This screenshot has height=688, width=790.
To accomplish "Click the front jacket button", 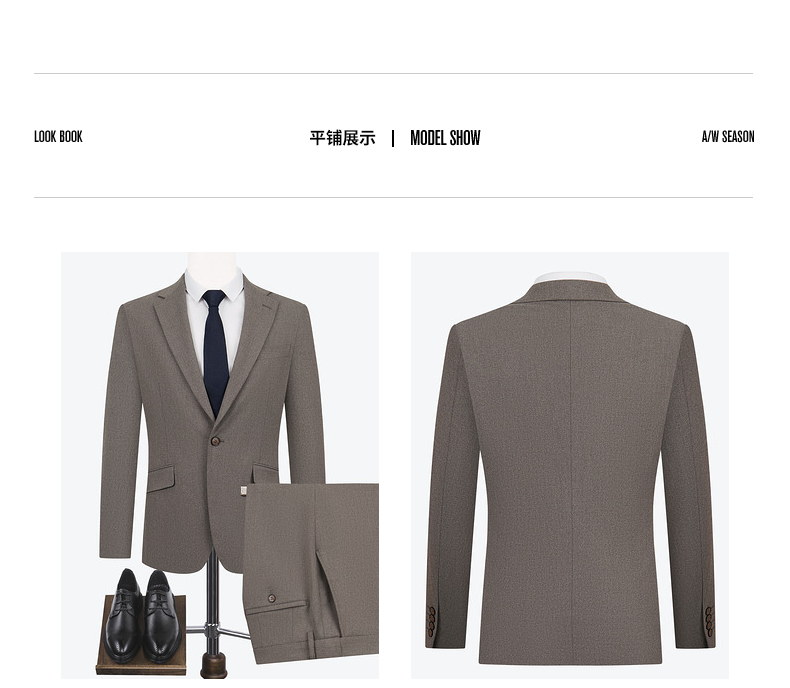I will (217, 442).
